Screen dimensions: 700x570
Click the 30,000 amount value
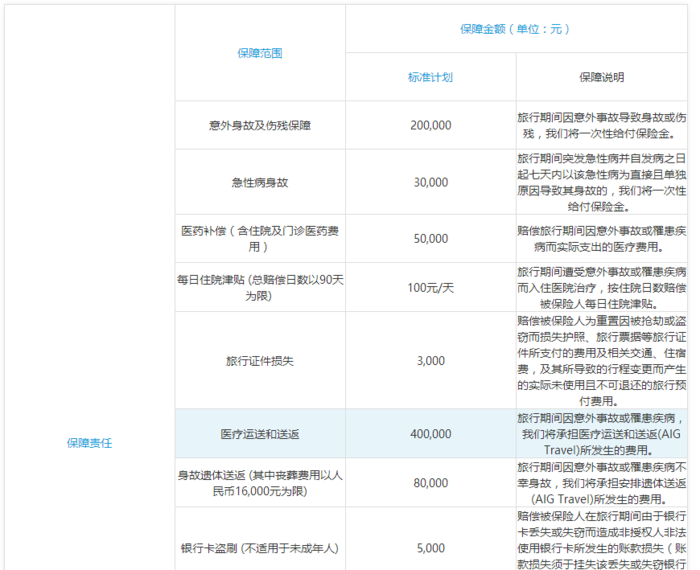tap(430, 182)
